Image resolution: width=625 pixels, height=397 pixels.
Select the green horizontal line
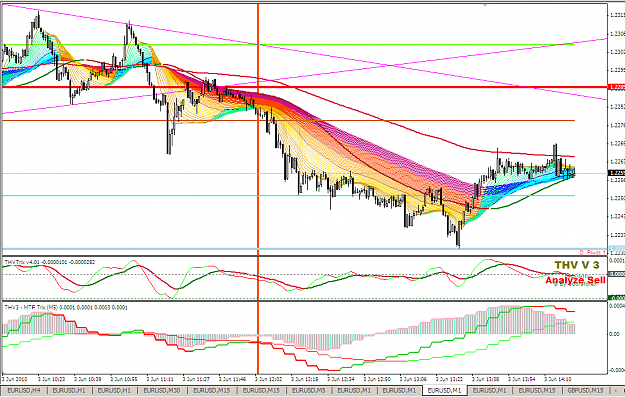click(x=289, y=45)
